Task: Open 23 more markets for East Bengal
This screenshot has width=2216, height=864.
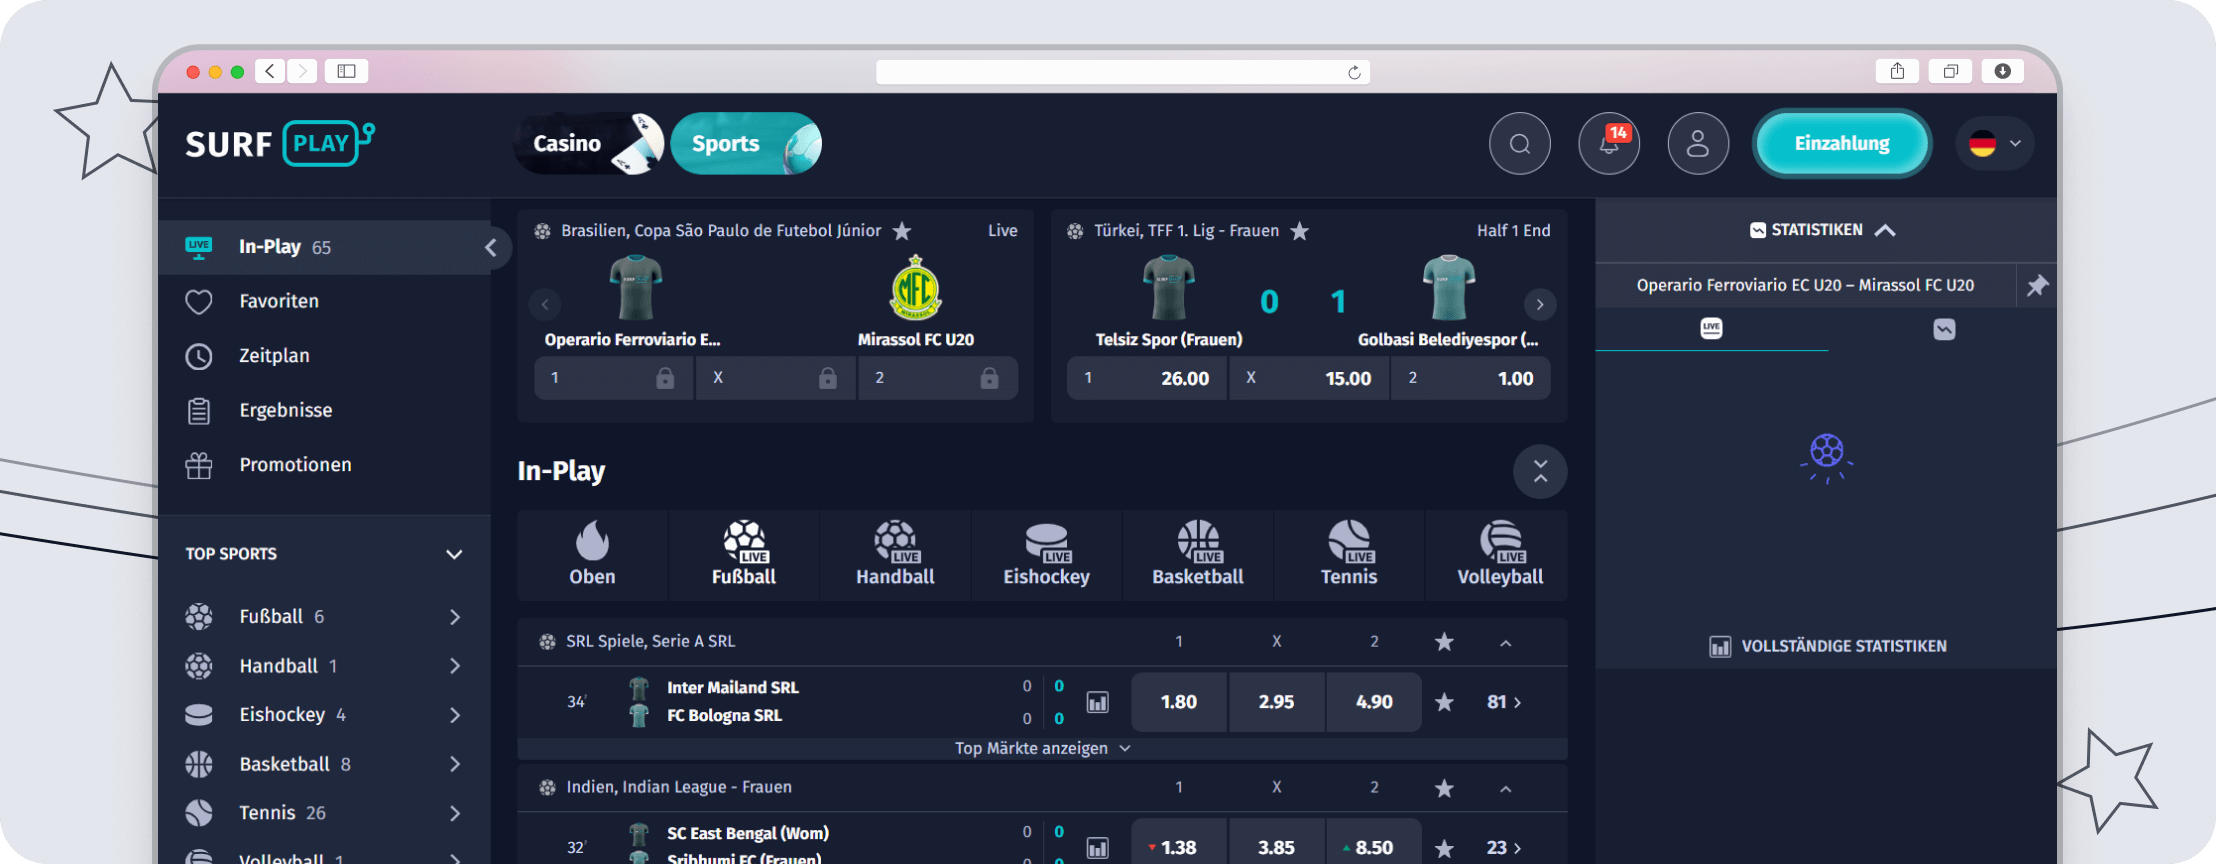Action: [1504, 848]
